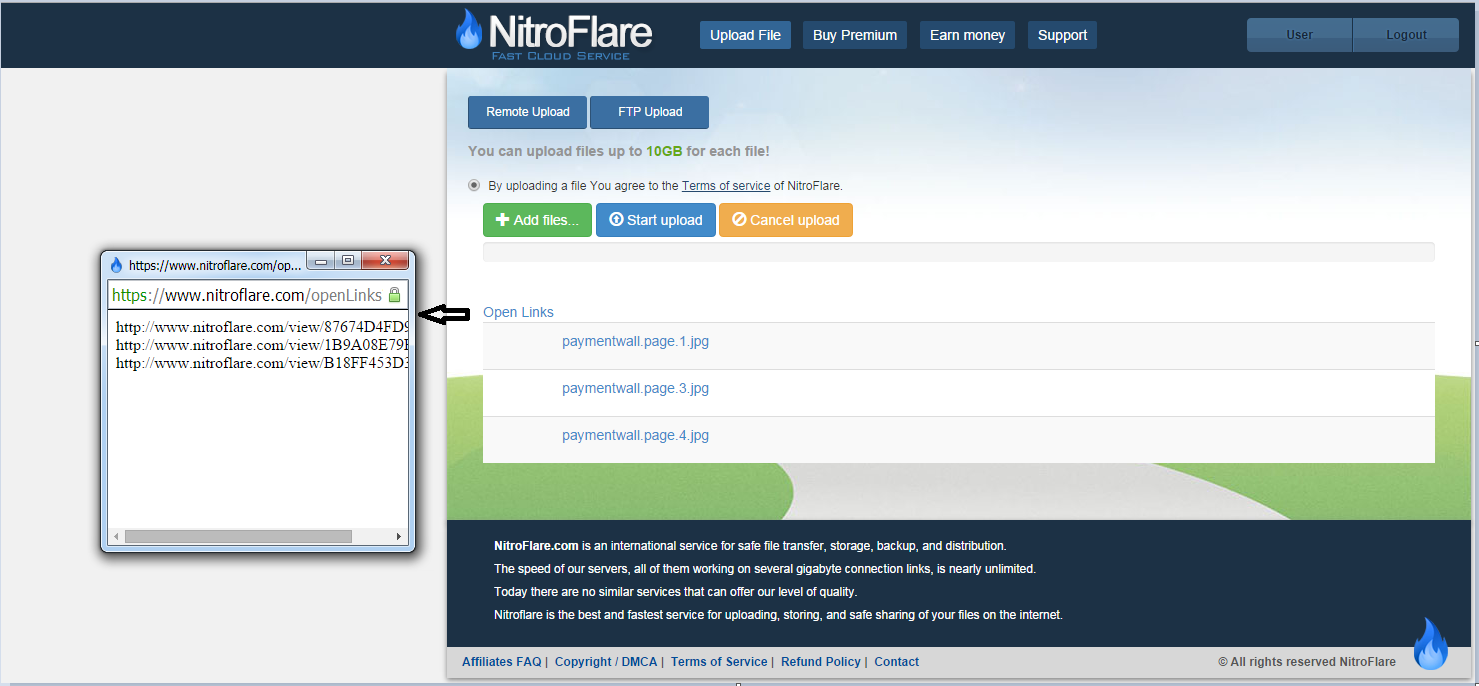Click the Open Links link
This screenshot has width=1479, height=686.
[x=518, y=312]
